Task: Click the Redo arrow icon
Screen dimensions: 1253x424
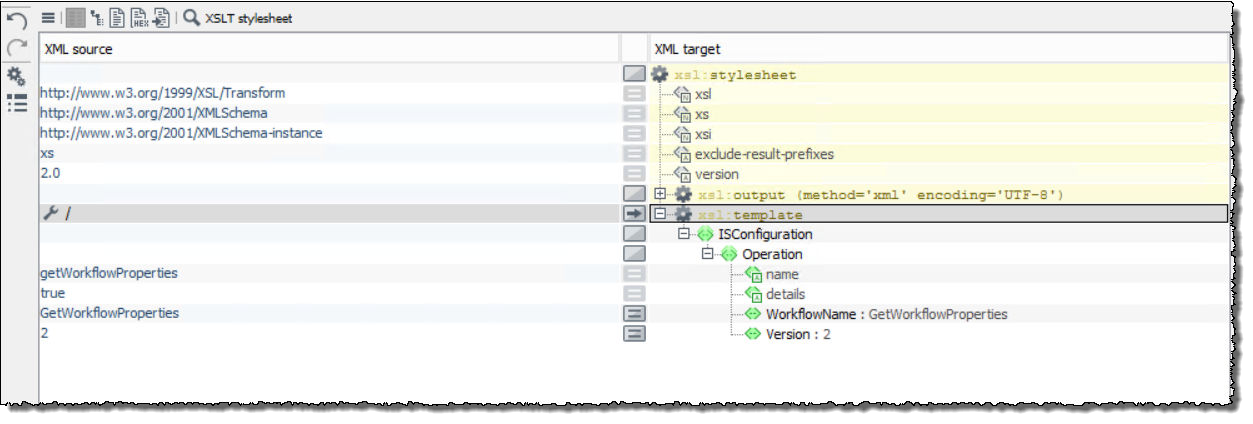Action: click(17, 48)
